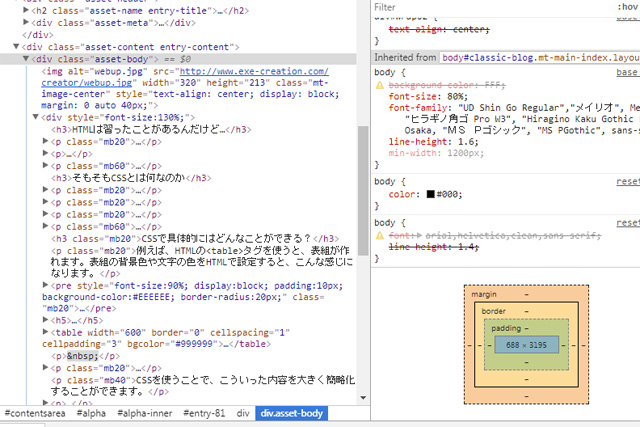Expand the h2 asset-name entry-title node
This screenshot has width=640, height=427.
[x=26, y=10]
